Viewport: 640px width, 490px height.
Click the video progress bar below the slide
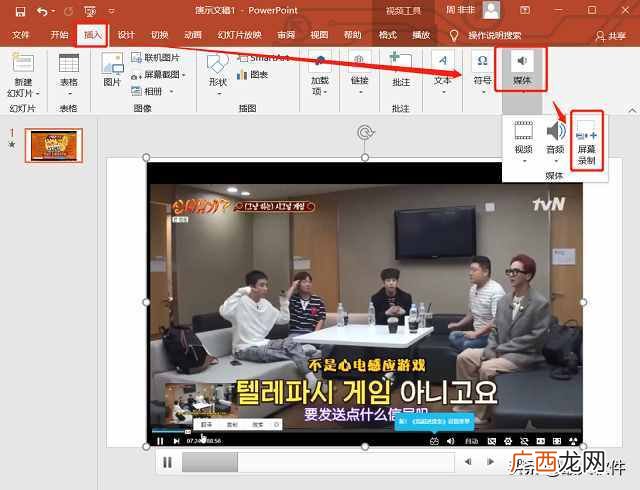point(318,462)
